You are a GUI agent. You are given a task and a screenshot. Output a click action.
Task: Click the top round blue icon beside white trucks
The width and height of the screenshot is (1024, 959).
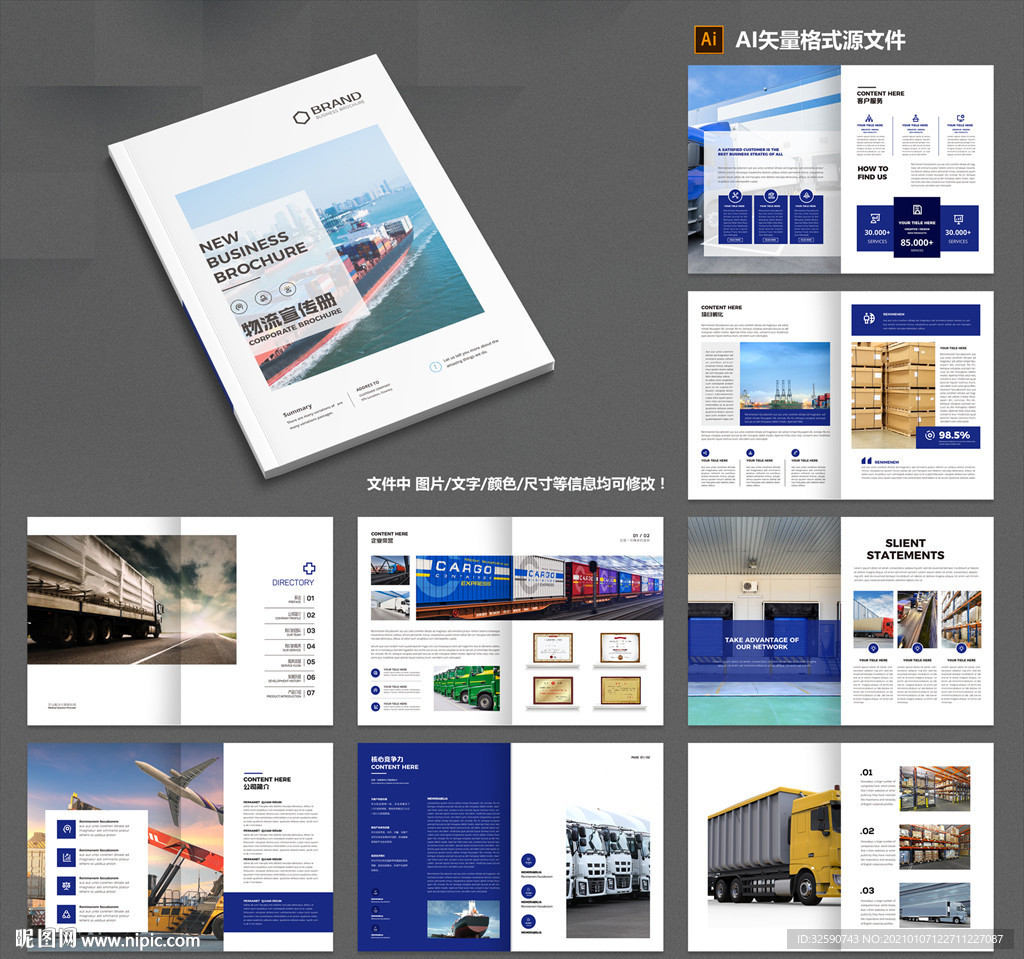528,860
